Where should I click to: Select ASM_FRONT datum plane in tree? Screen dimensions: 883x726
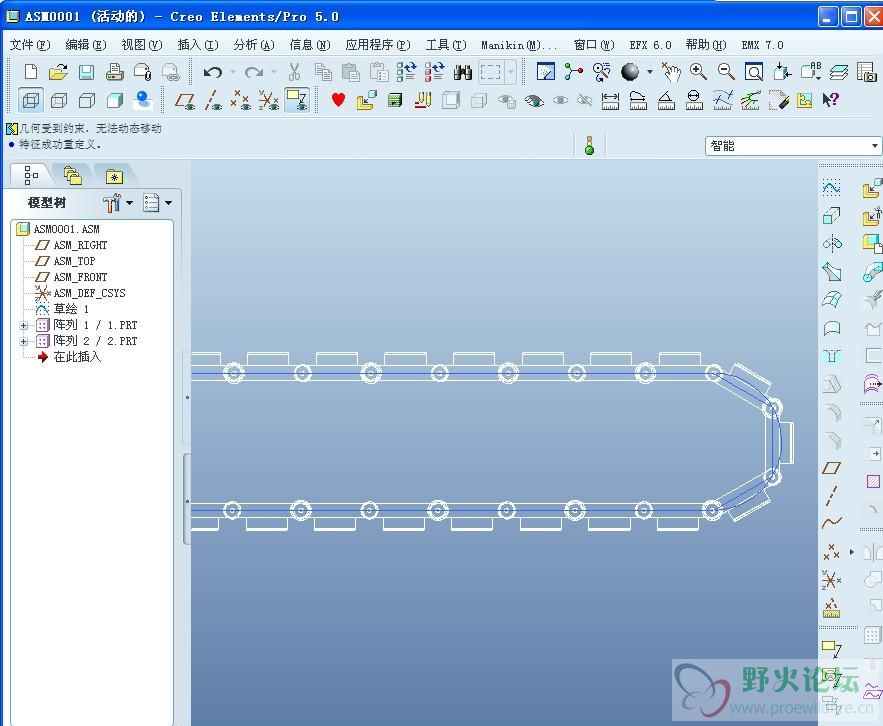point(80,277)
